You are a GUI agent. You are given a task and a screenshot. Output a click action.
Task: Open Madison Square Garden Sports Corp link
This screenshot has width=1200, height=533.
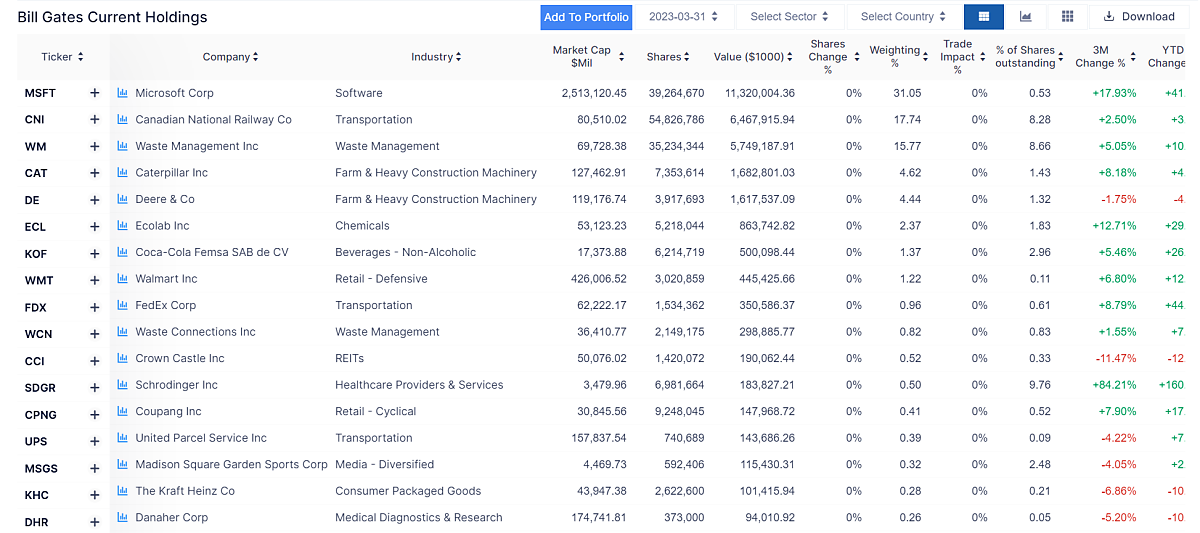[232, 464]
